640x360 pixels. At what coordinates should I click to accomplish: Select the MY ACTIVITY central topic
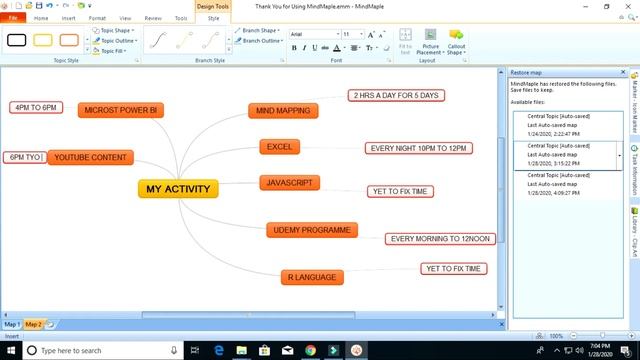178,189
